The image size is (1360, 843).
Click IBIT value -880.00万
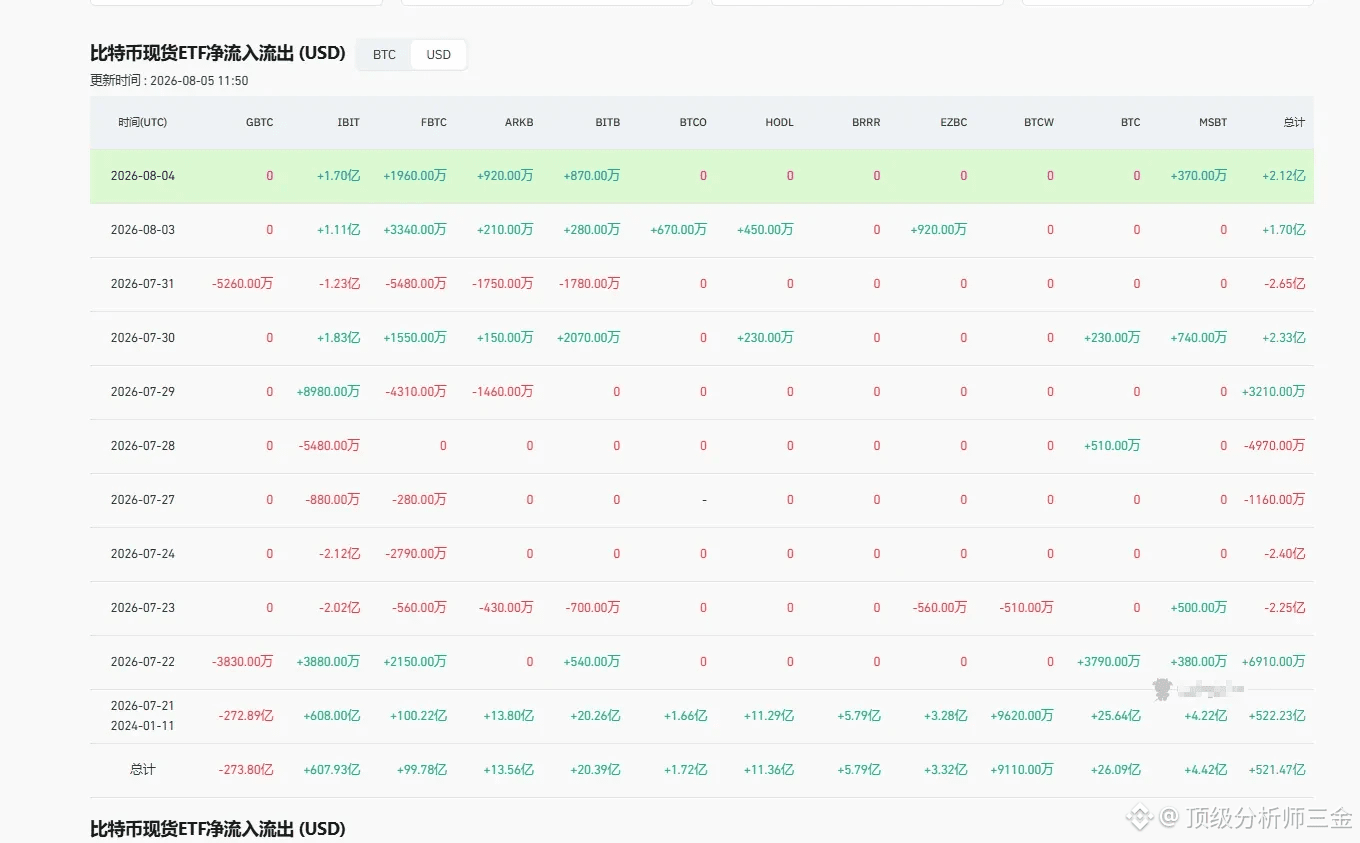tap(333, 500)
